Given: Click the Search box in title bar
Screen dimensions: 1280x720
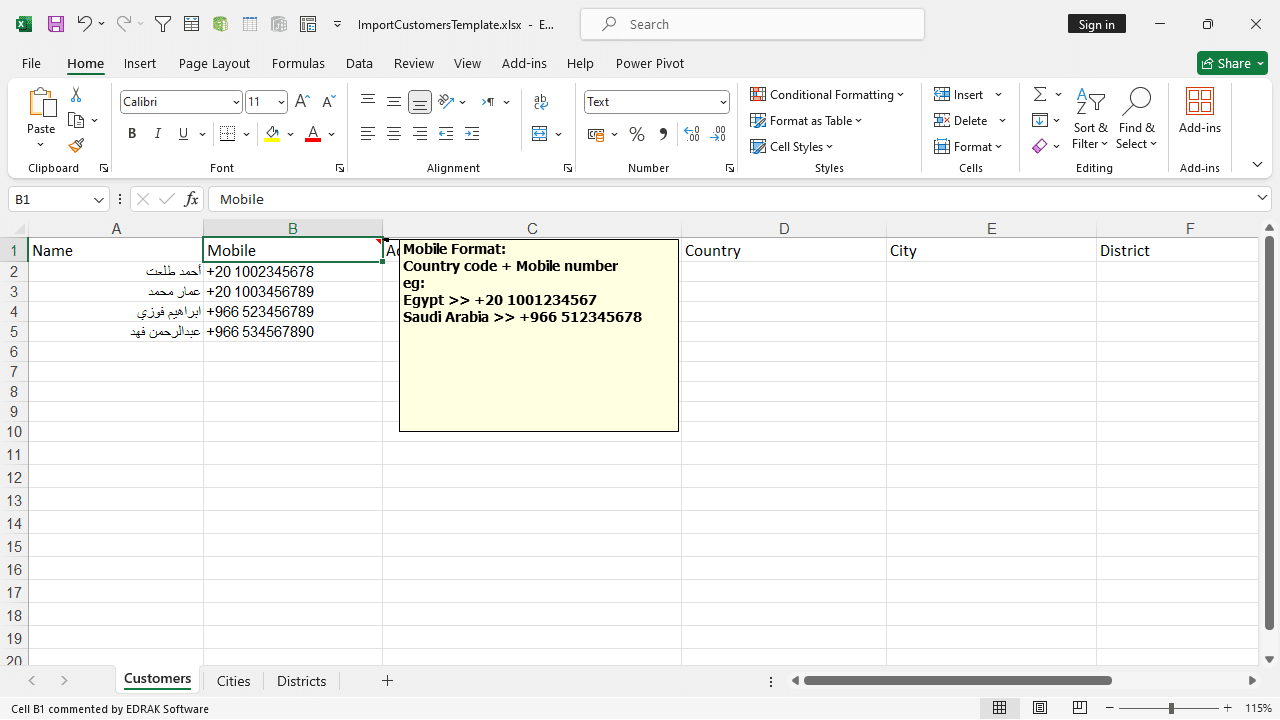Looking at the screenshot, I should coord(752,24).
